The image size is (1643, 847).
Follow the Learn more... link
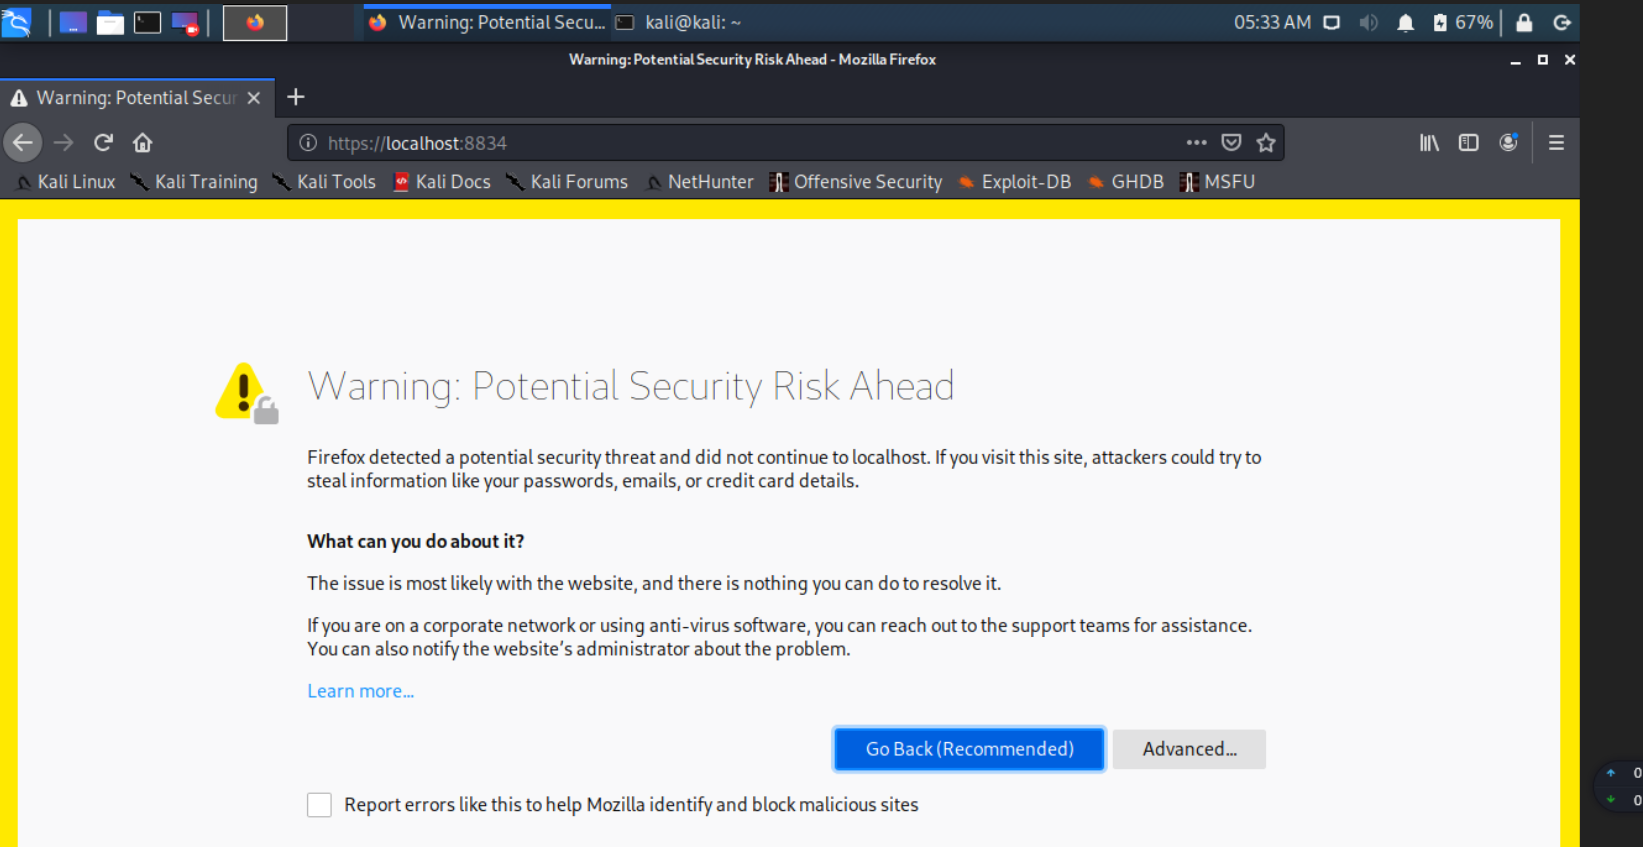pyautogui.click(x=360, y=691)
